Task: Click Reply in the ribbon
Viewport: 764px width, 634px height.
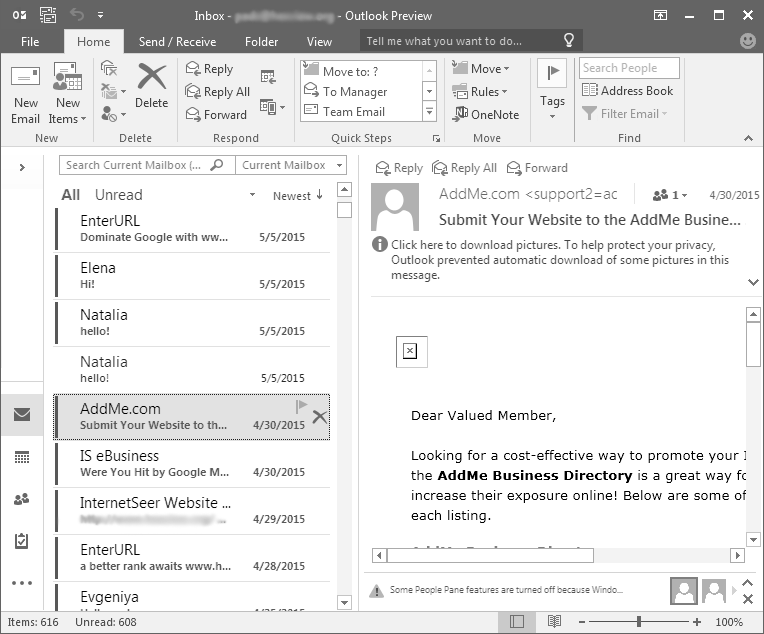Action: point(210,69)
